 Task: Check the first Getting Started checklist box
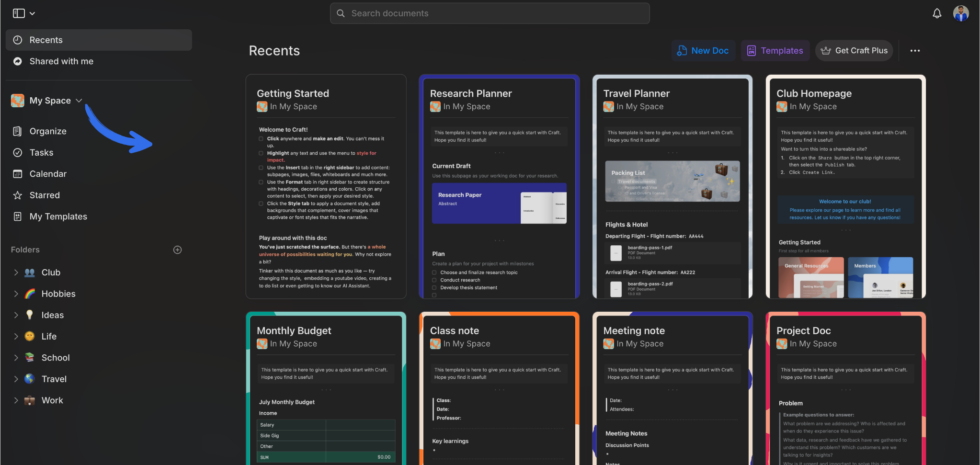tap(261, 138)
